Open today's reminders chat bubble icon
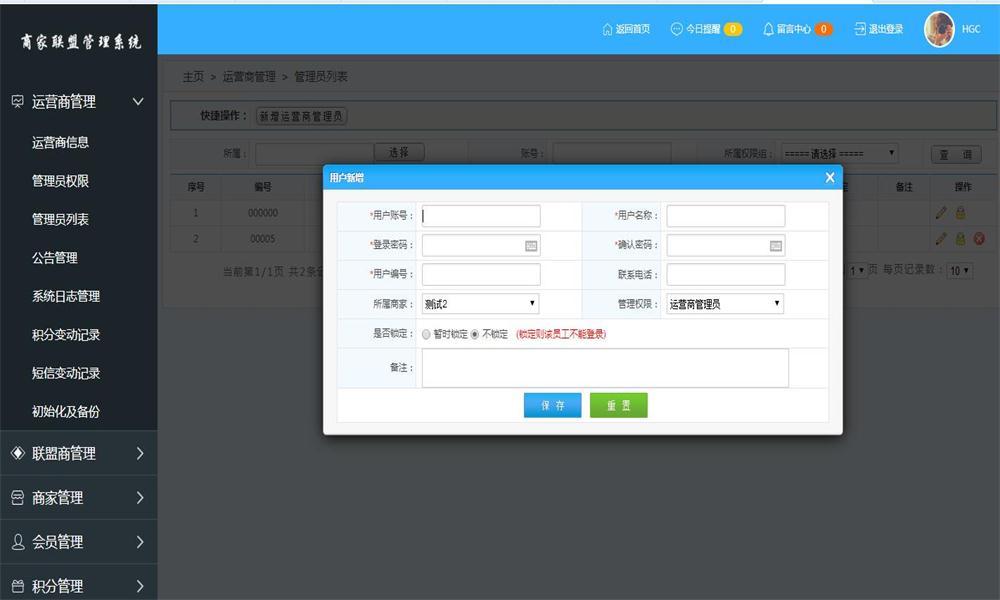The height and width of the screenshot is (600, 1000). [x=676, y=29]
